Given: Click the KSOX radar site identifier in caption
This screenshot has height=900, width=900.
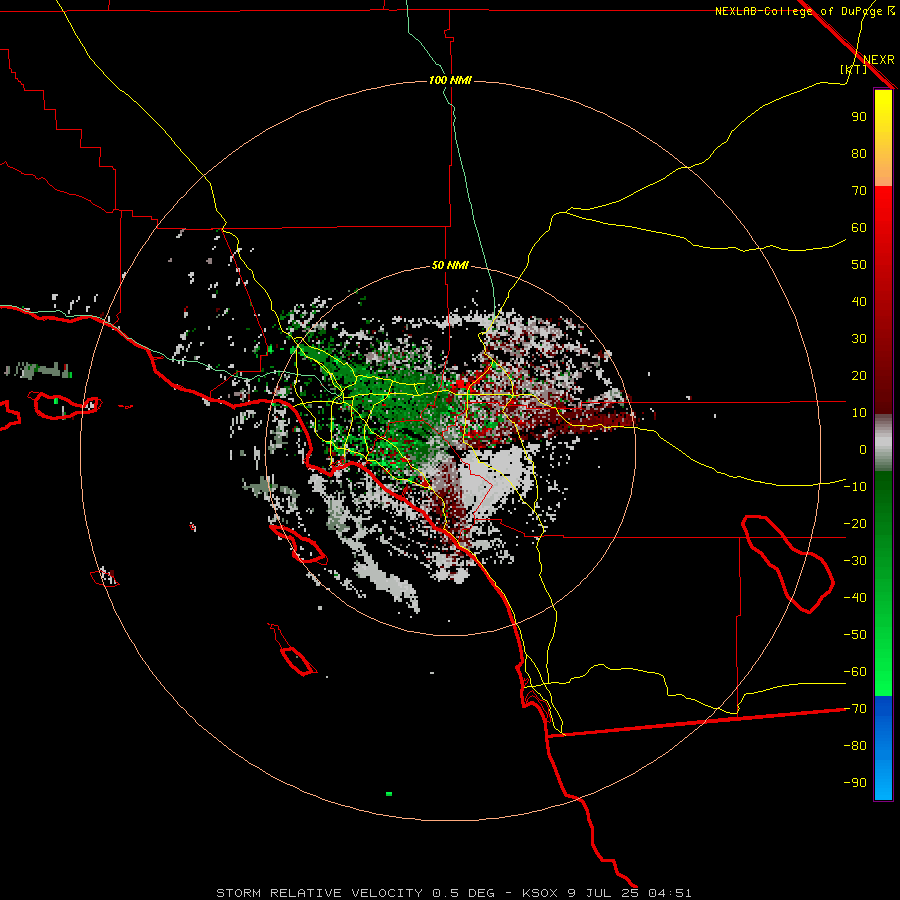Looking at the screenshot, I should coord(540,893).
